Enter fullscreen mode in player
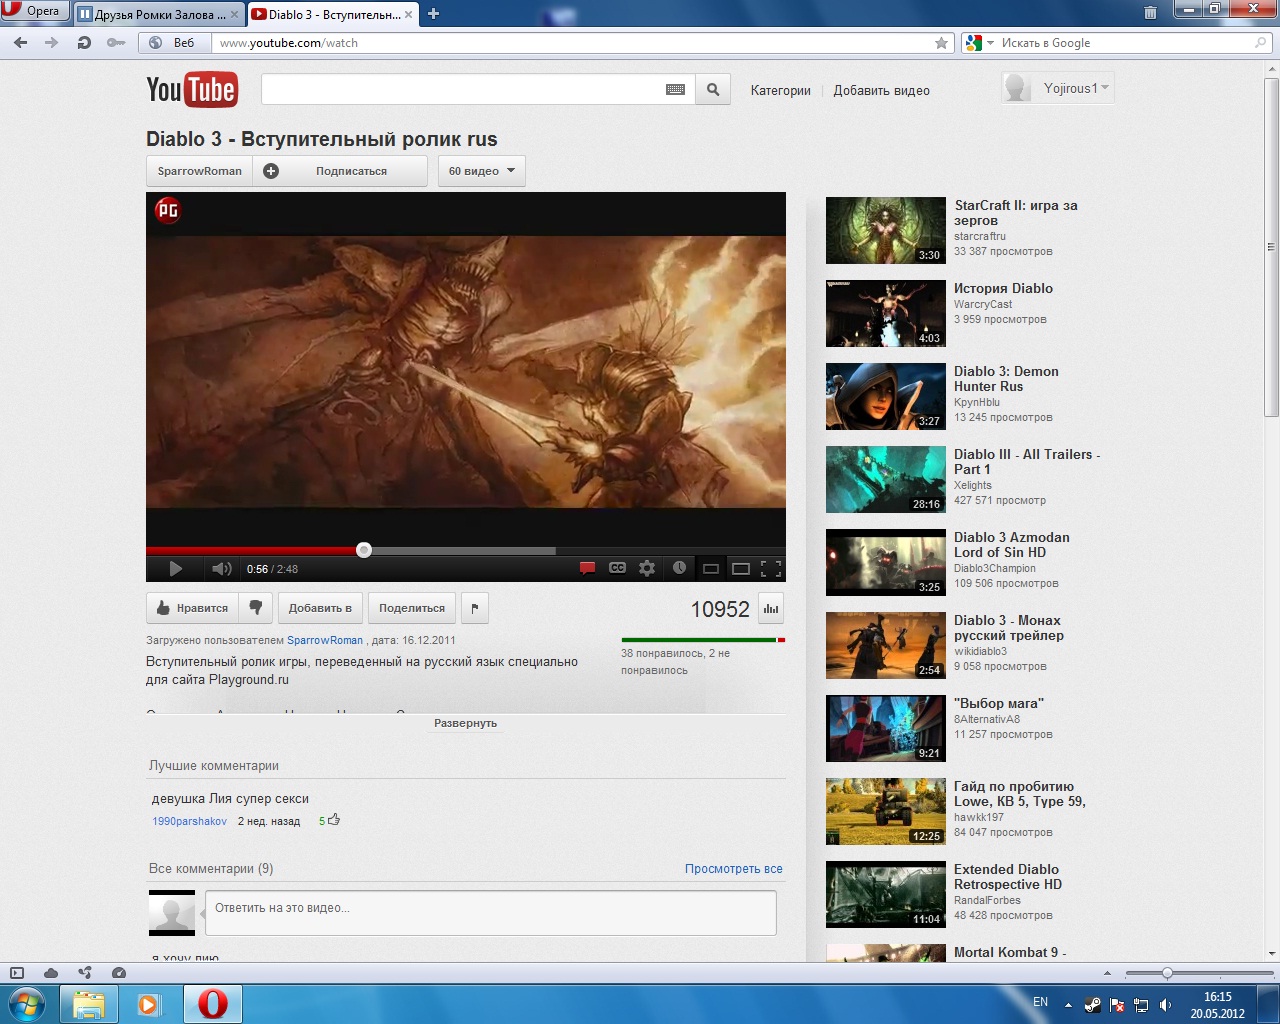 771,569
